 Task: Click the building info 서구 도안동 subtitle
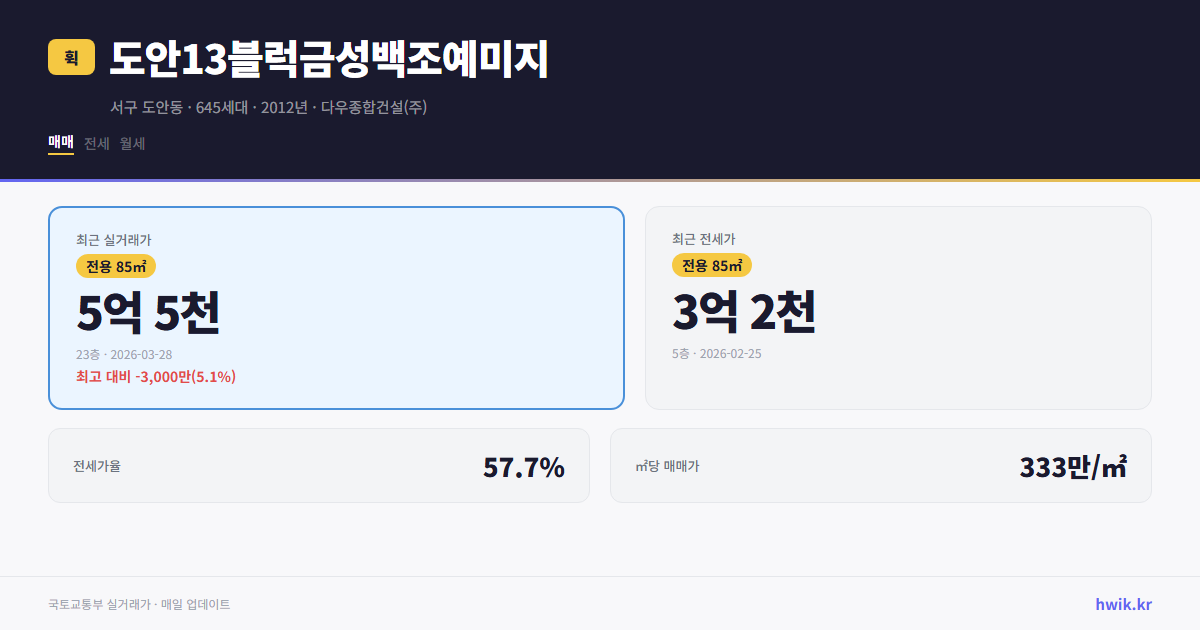(269, 106)
